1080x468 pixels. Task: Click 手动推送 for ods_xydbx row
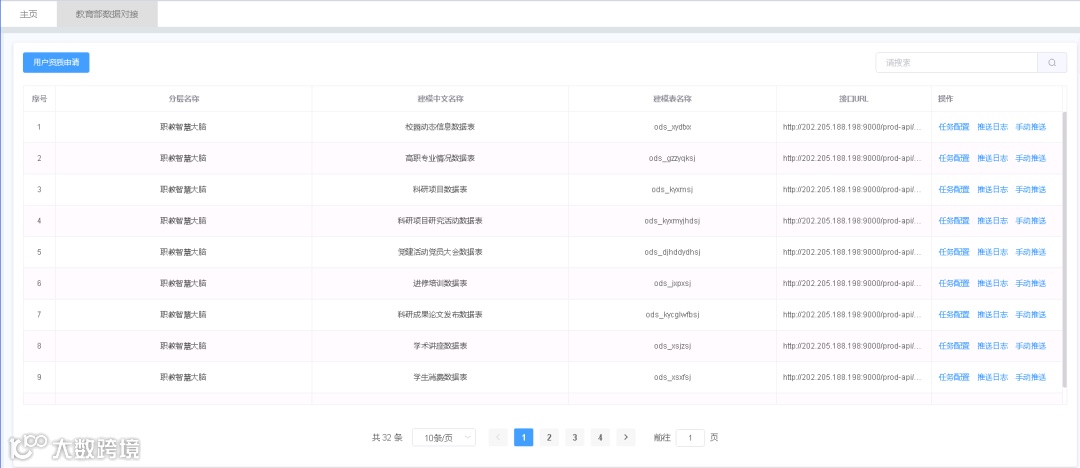(x=1030, y=127)
